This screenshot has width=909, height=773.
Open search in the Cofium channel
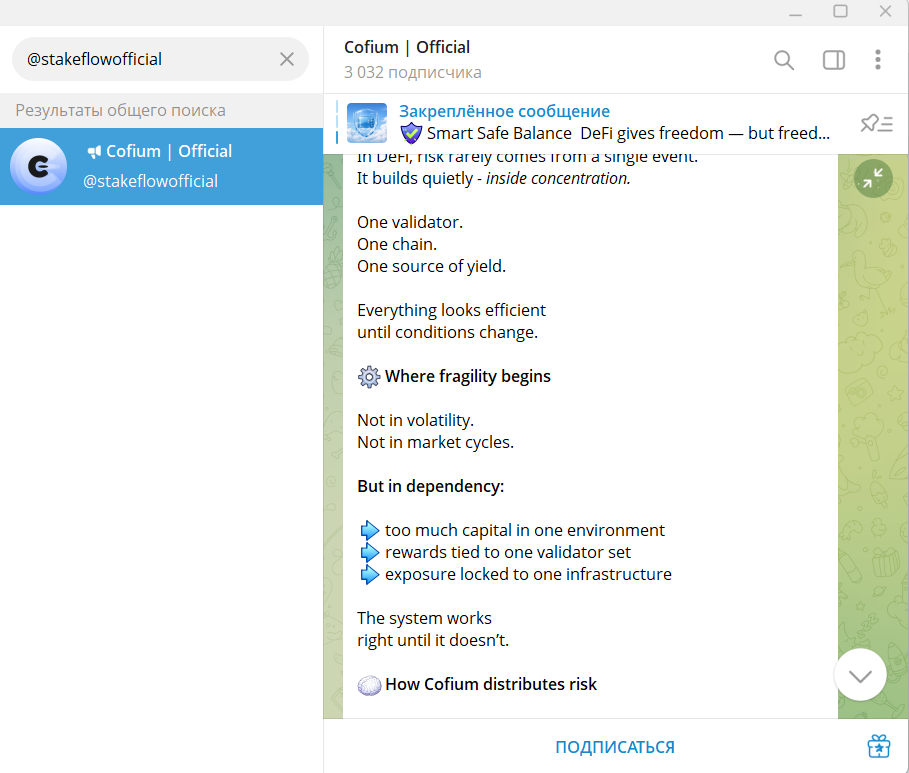[784, 60]
